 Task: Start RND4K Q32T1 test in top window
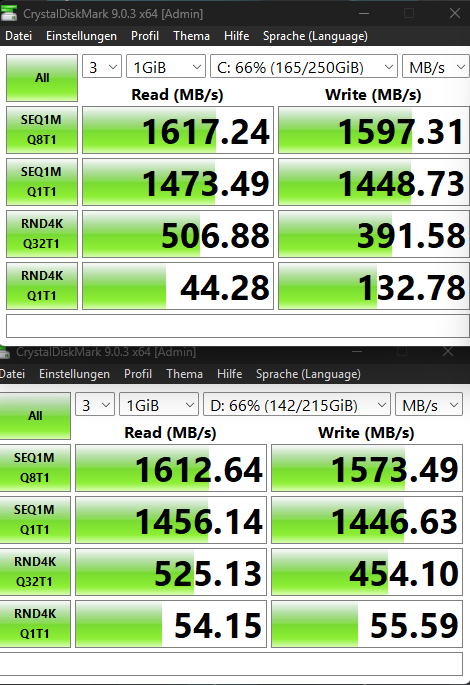(42, 234)
